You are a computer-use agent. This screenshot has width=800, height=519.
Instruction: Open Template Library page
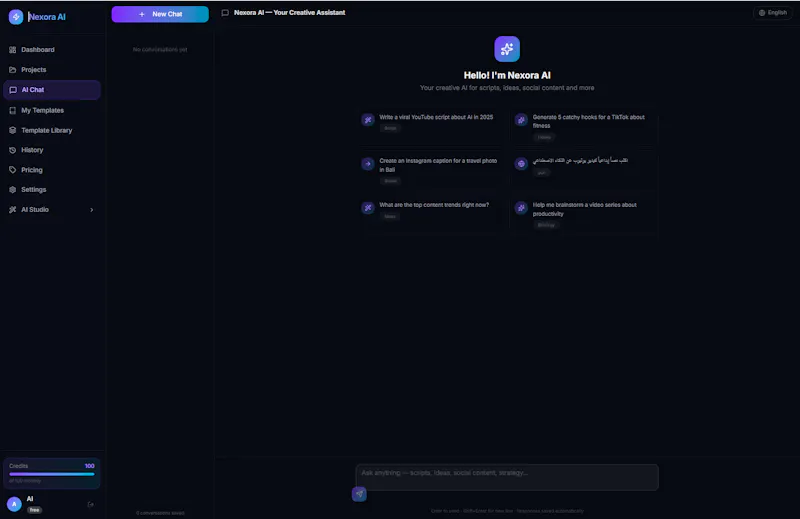52,130
